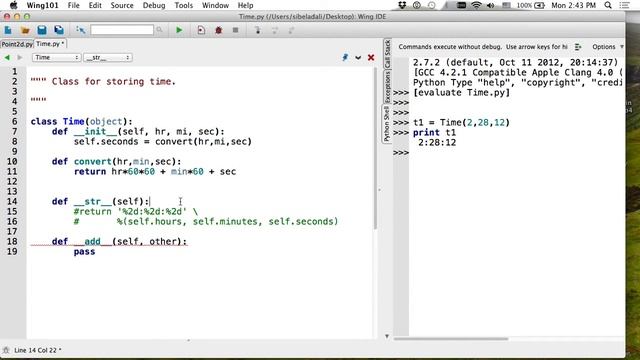
Task: Click the 'pass' statement on line 19
Action: pyautogui.click(x=84, y=252)
